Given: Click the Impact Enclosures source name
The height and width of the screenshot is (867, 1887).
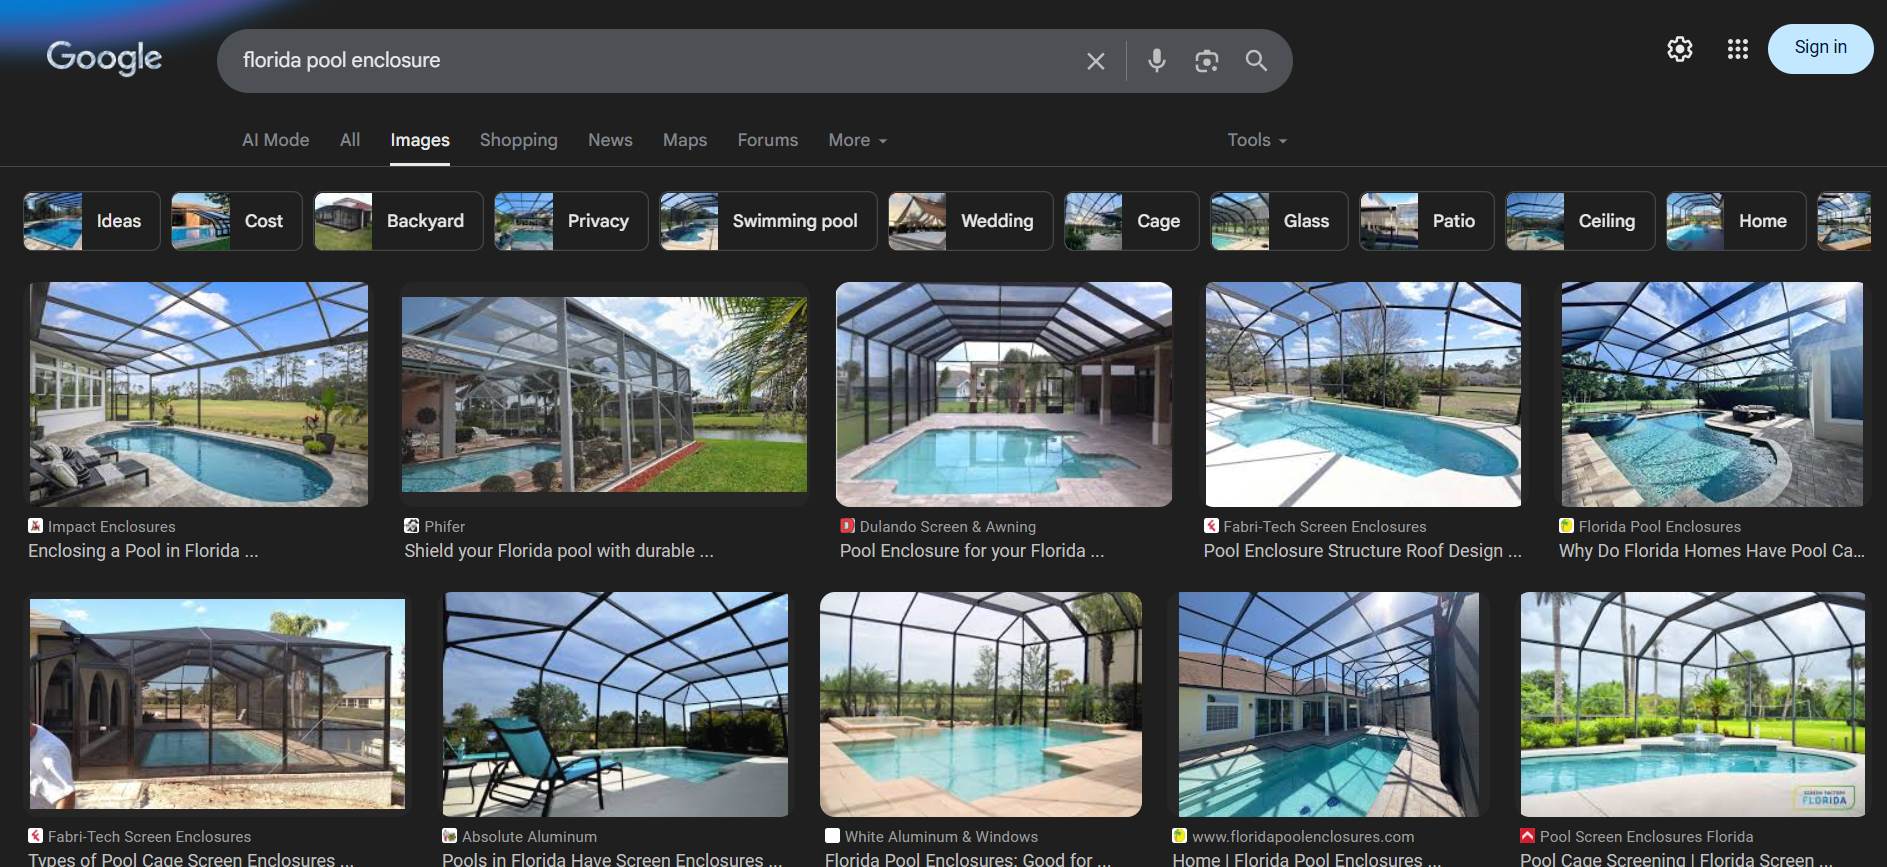Looking at the screenshot, I should coord(112,527).
